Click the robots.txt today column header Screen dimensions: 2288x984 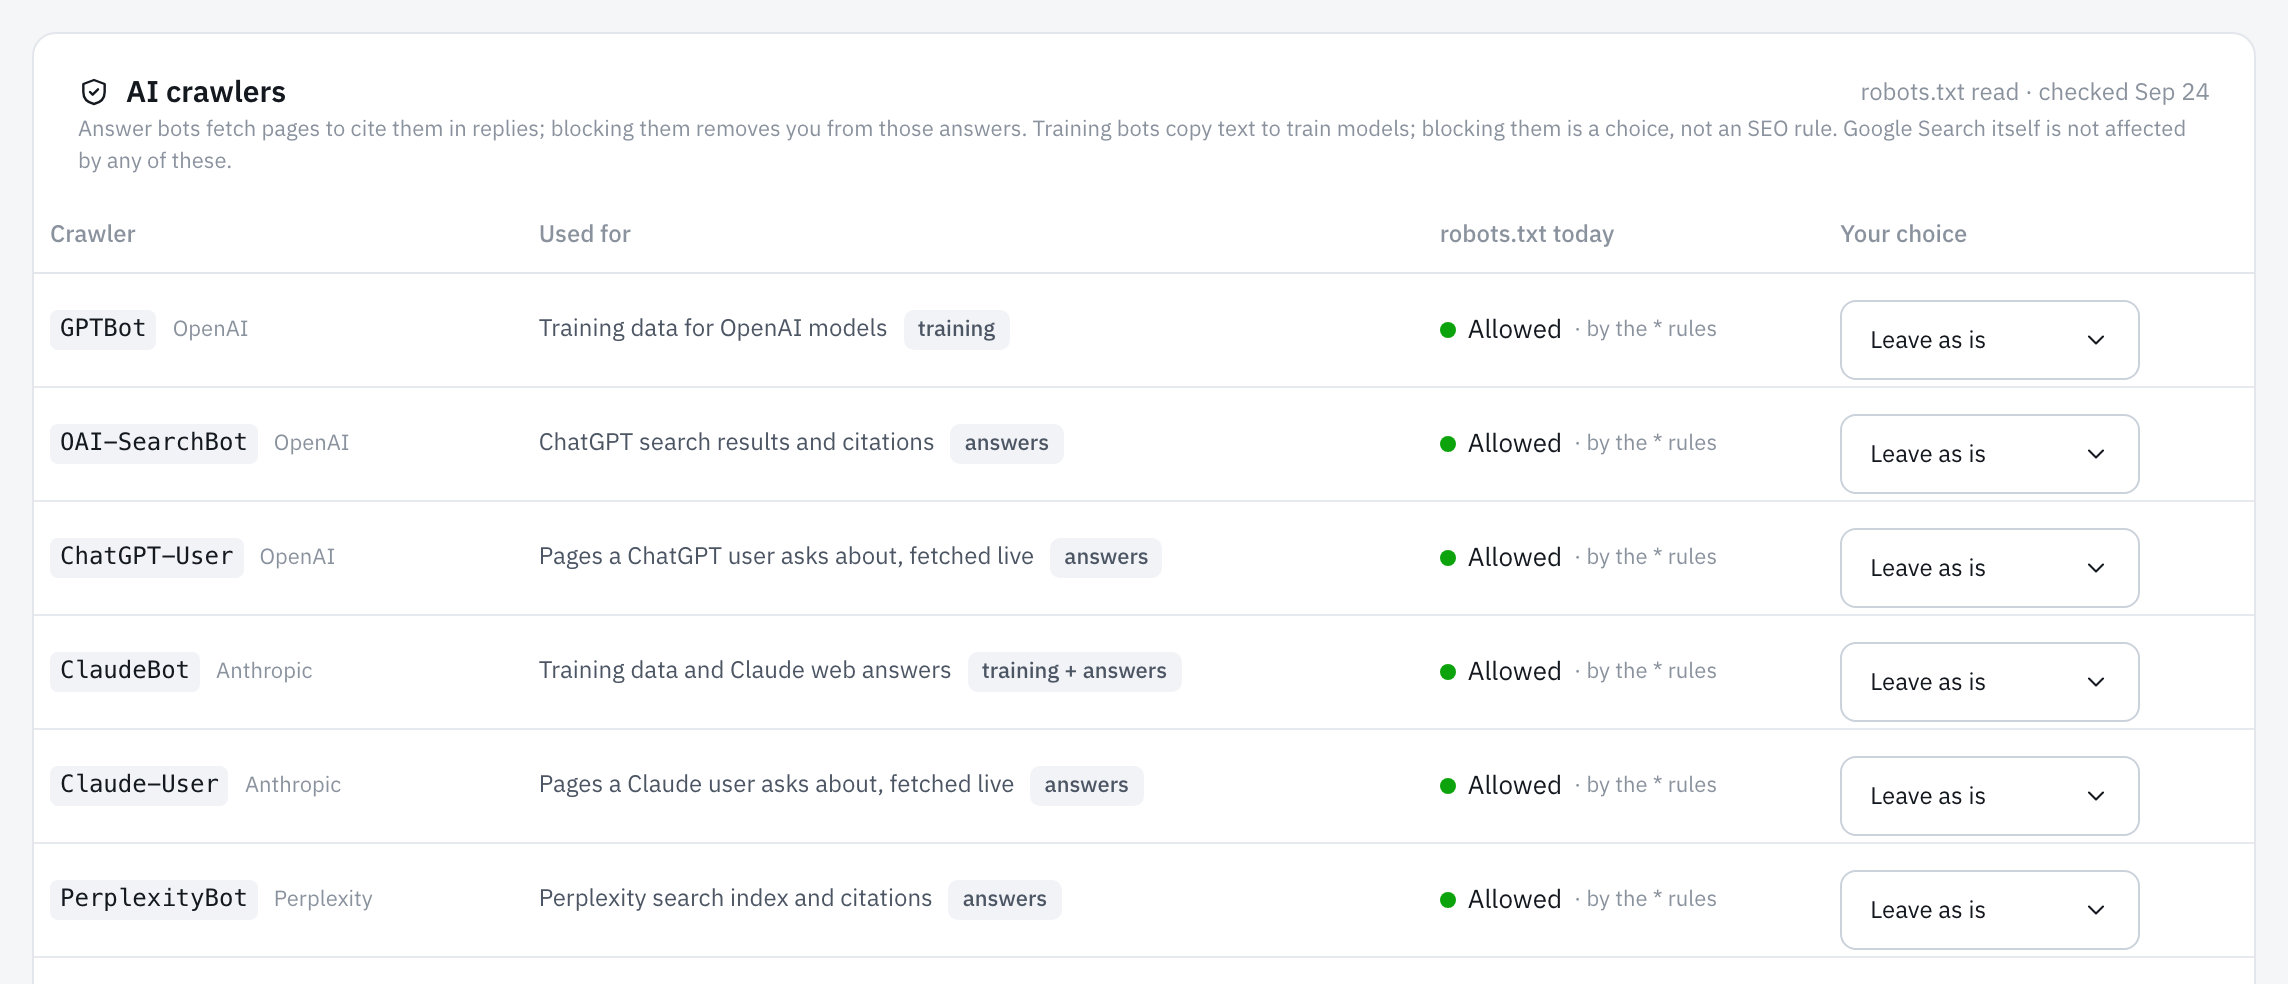1527,234
